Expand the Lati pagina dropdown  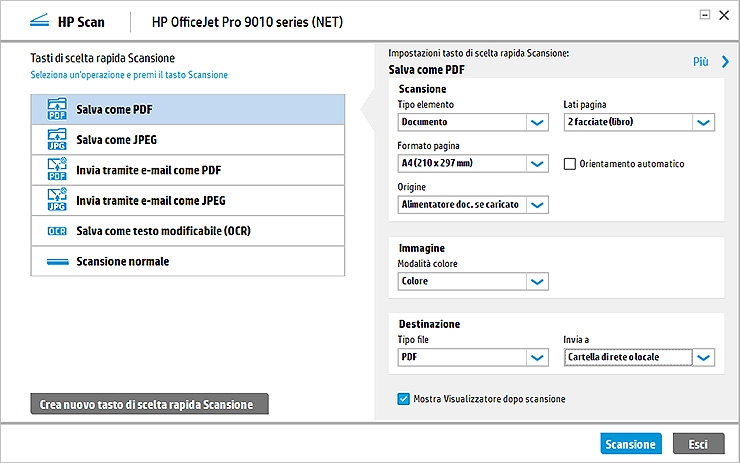[703, 122]
